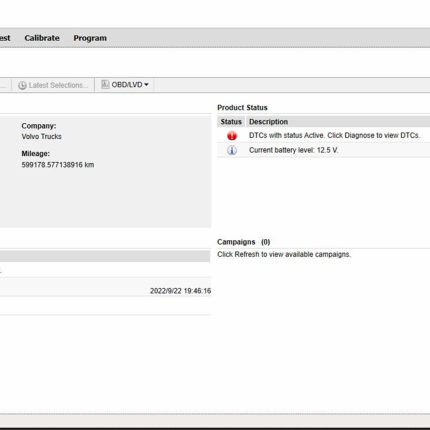Viewport: 430px width, 430px height.
Task: Click the Volvo Trucks company value
Action: tap(41, 136)
